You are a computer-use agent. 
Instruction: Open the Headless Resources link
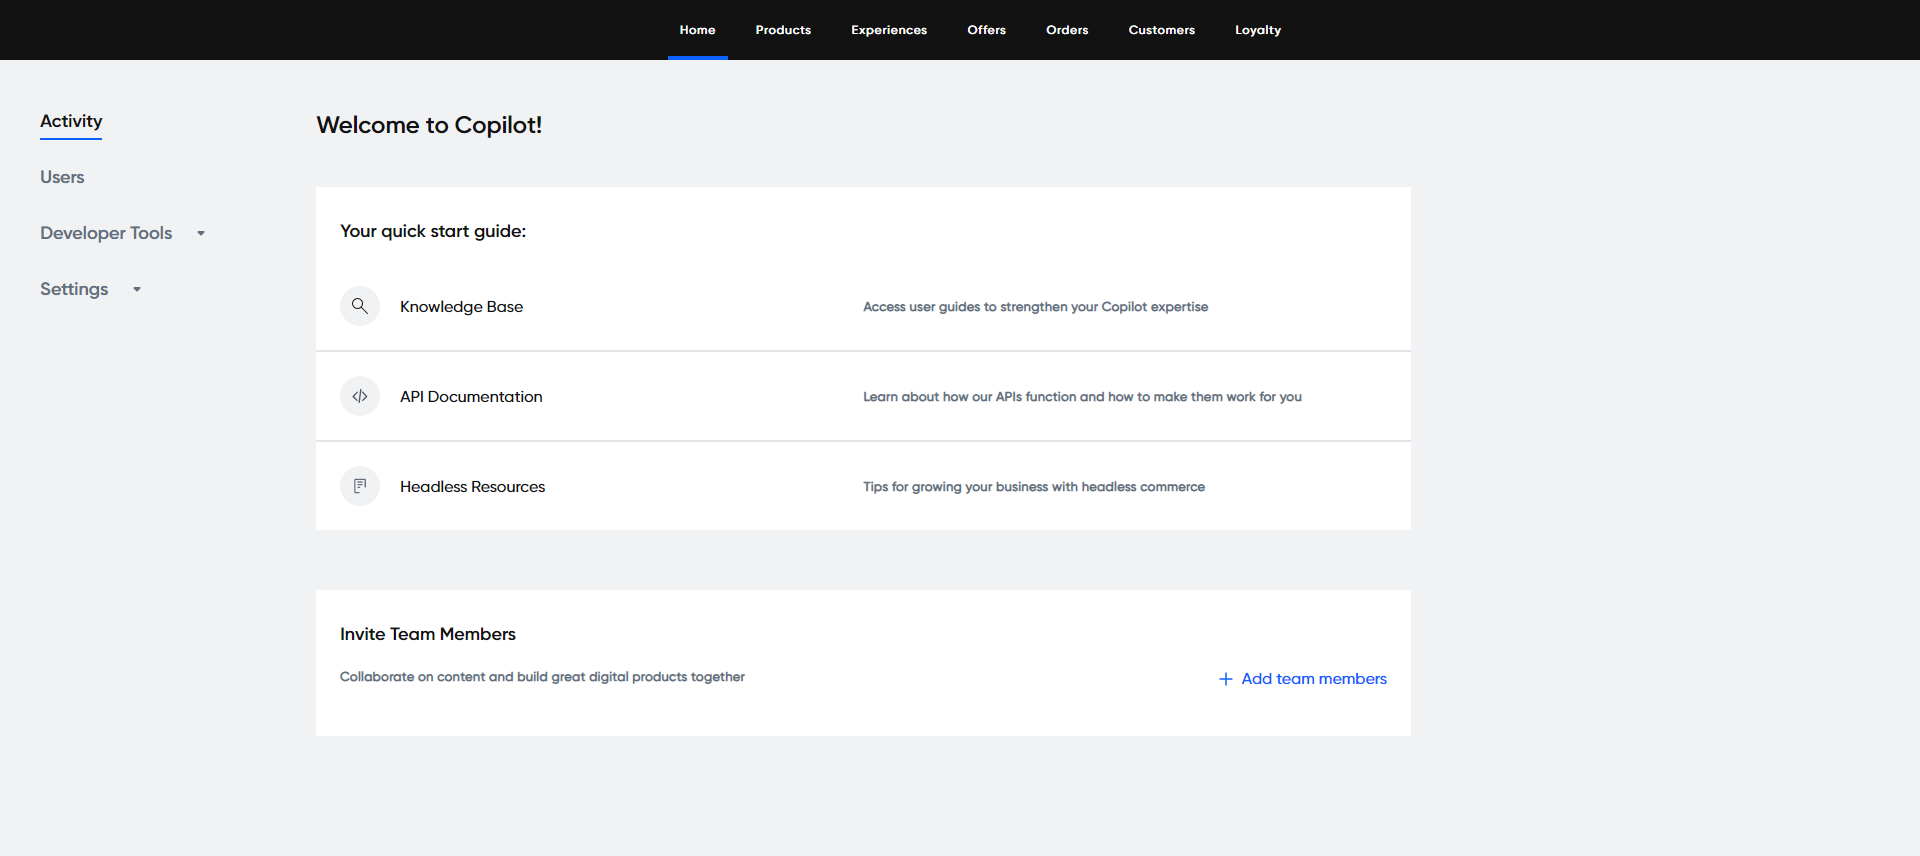pyautogui.click(x=472, y=487)
